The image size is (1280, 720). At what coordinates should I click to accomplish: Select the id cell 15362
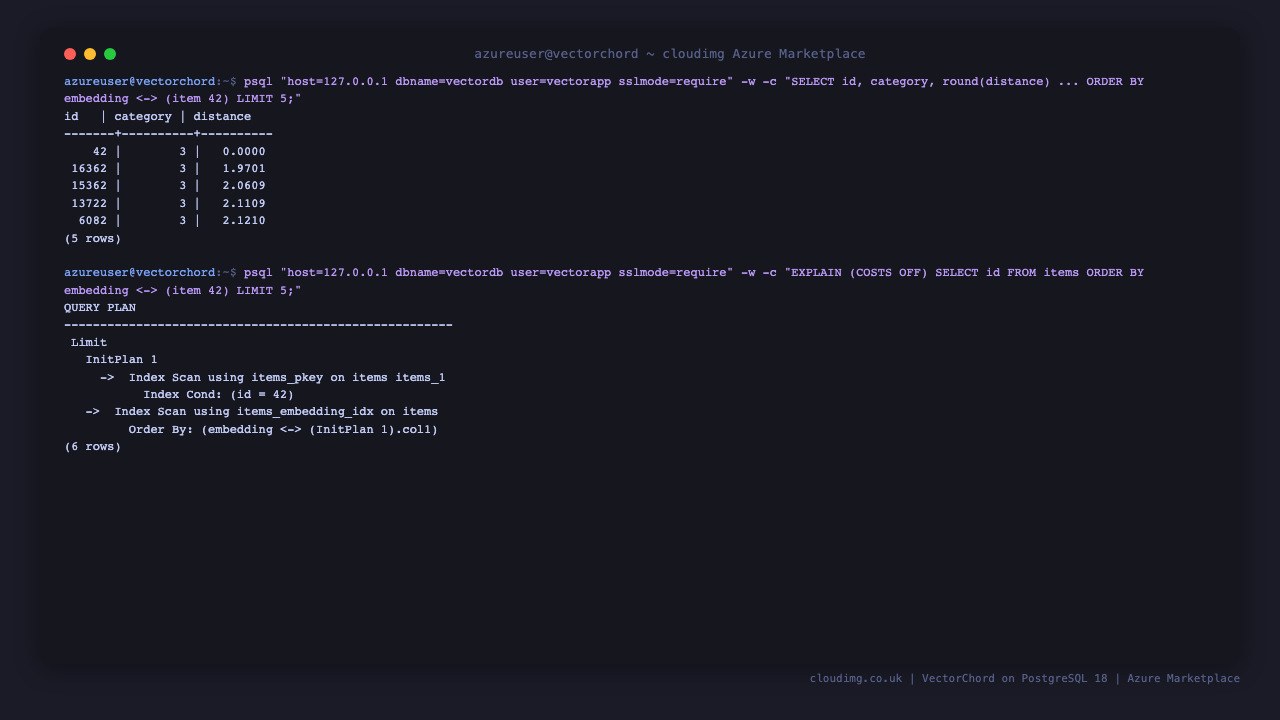[x=89, y=185]
